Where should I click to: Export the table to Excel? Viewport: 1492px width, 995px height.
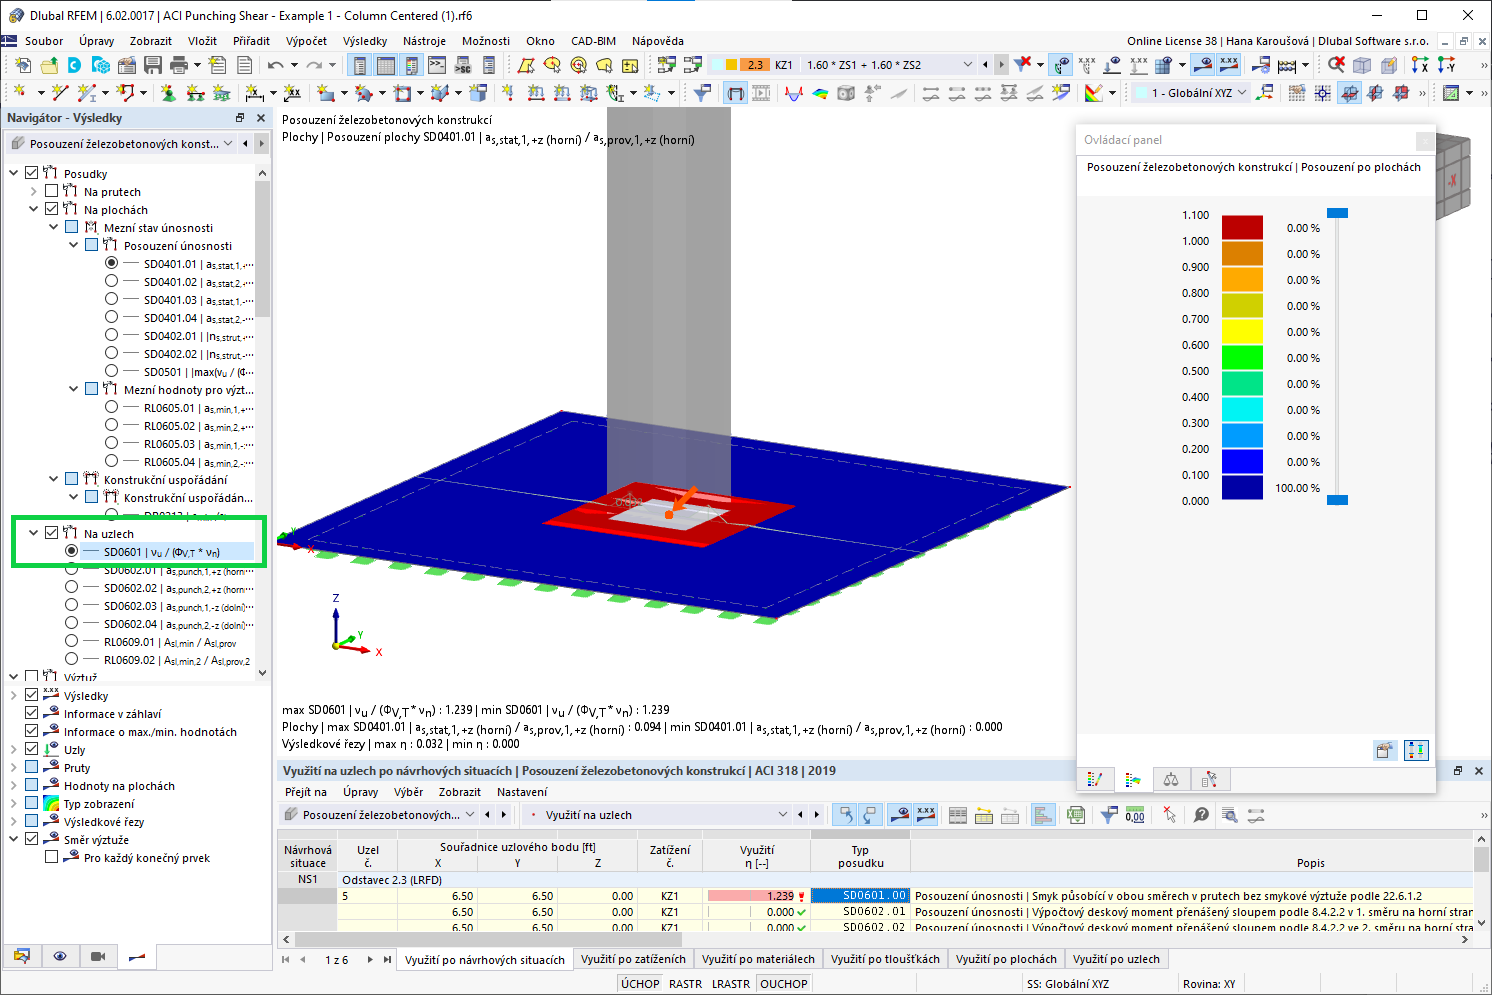point(1076,815)
